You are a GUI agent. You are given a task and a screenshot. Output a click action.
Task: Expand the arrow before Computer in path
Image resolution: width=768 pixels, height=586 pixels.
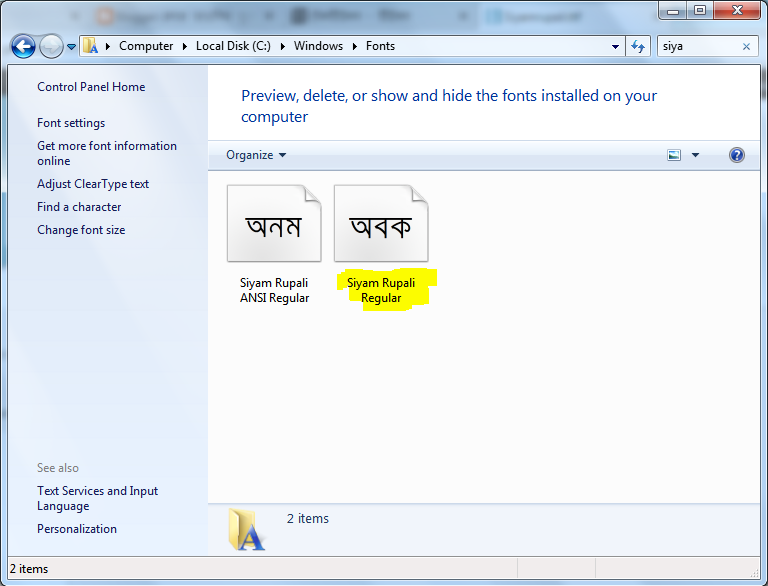[x=108, y=47]
